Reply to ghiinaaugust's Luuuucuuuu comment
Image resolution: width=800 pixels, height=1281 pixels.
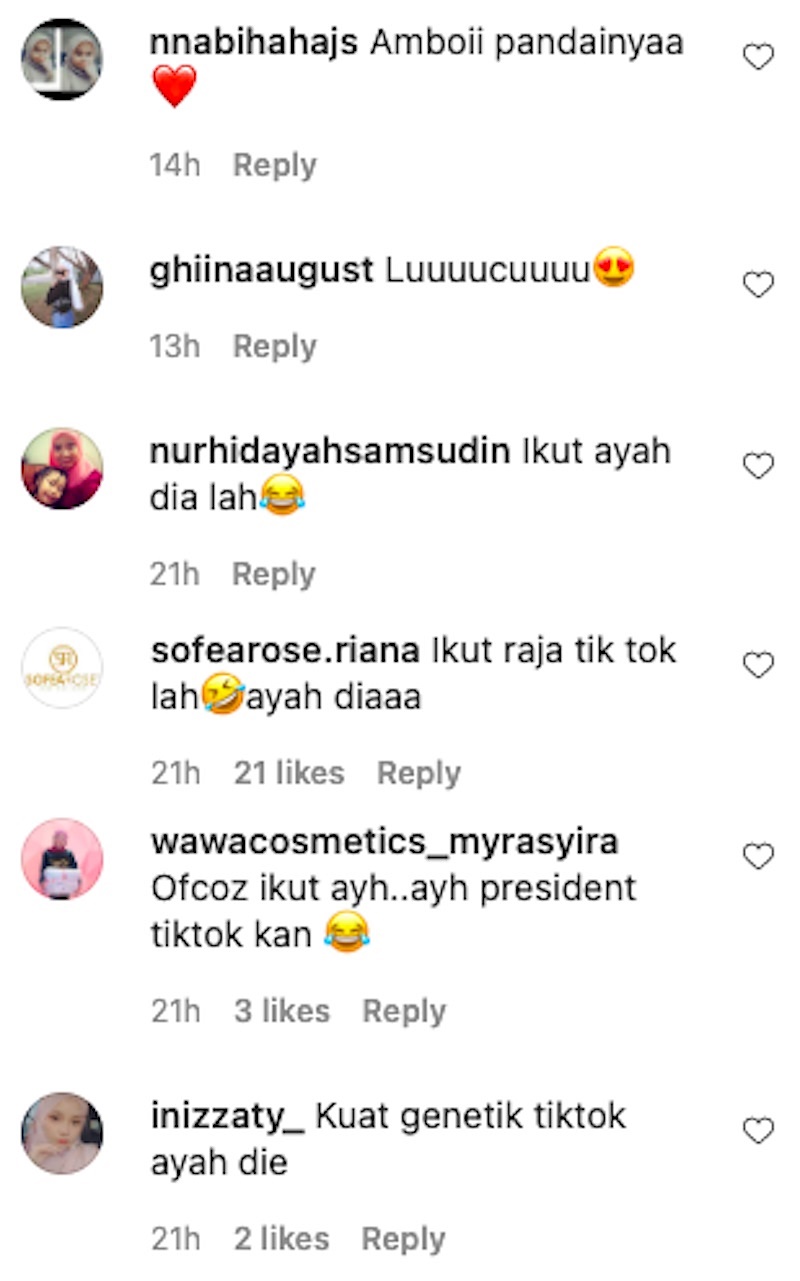[x=274, y=347]
